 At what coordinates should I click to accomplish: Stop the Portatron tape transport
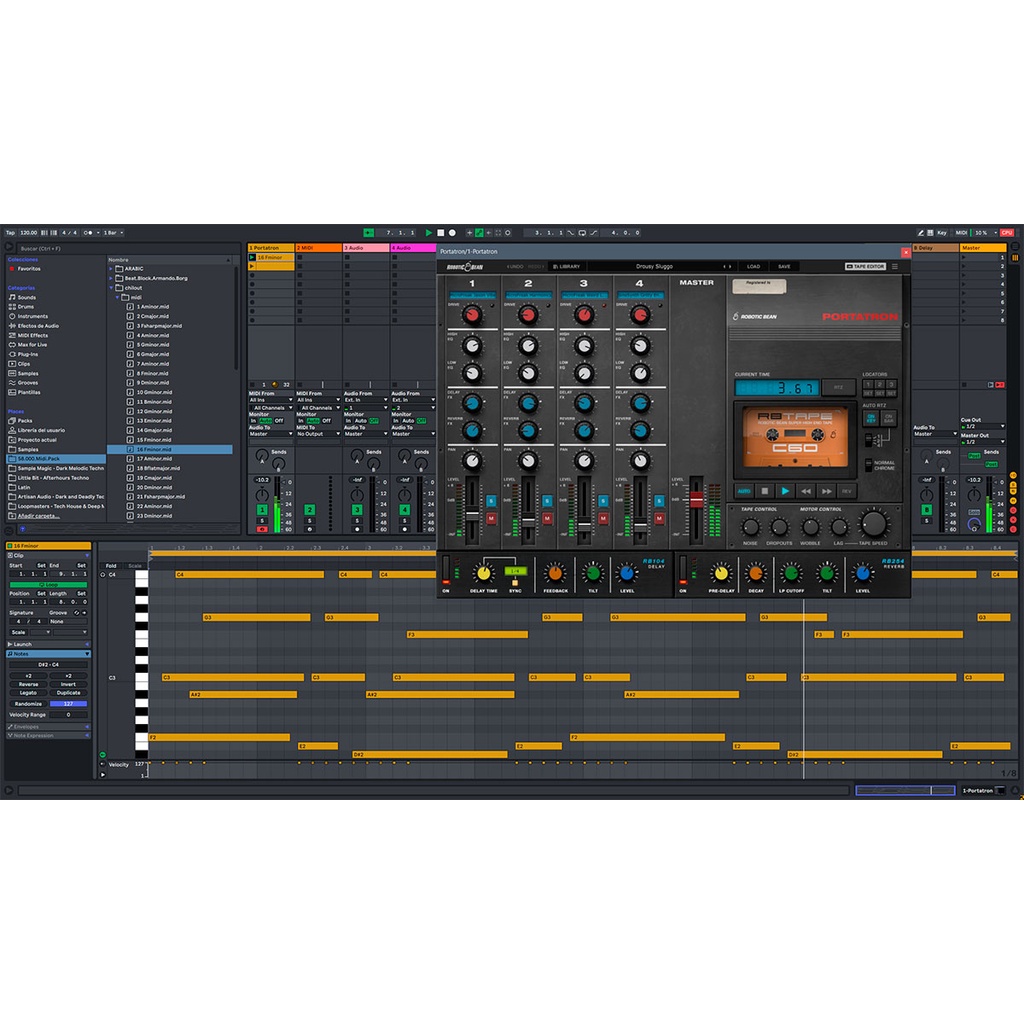coord(765,491)
